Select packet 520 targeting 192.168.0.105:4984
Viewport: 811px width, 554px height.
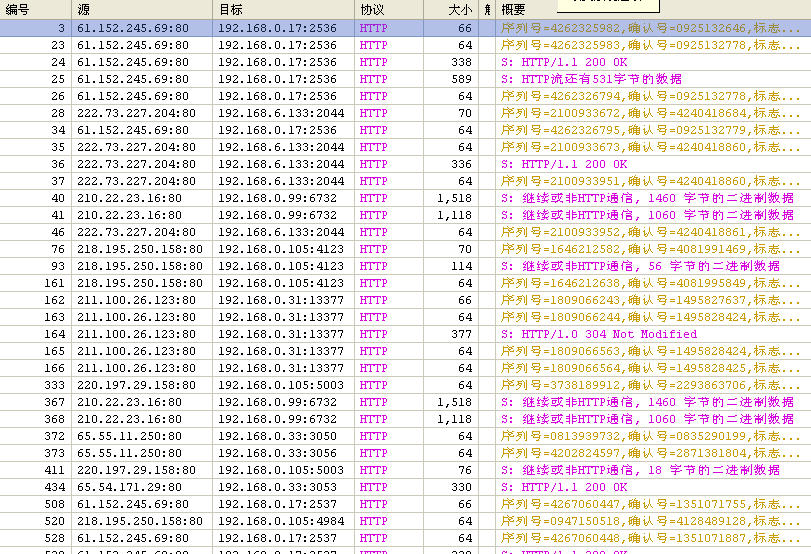300,522
